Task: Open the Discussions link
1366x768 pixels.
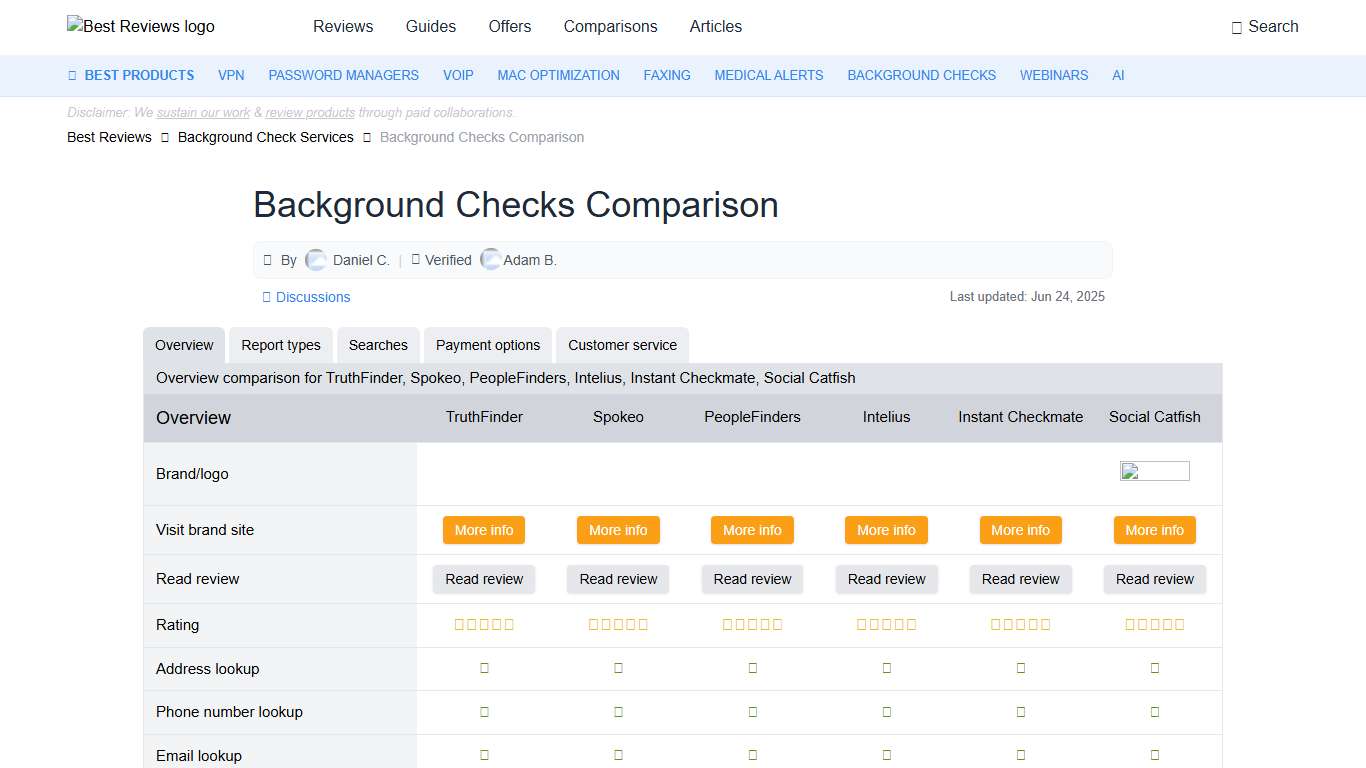Action: pyautogui.click(x=313, y=297)
